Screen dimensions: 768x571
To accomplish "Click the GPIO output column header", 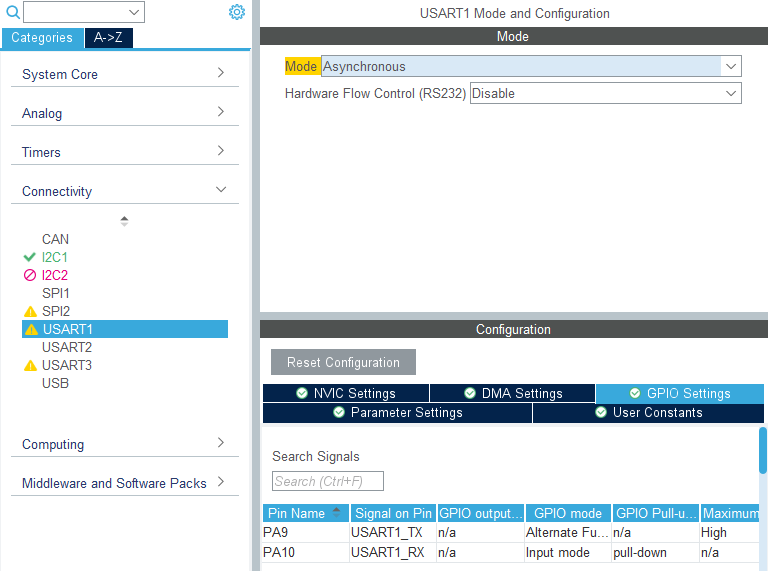I will [481, 513].
